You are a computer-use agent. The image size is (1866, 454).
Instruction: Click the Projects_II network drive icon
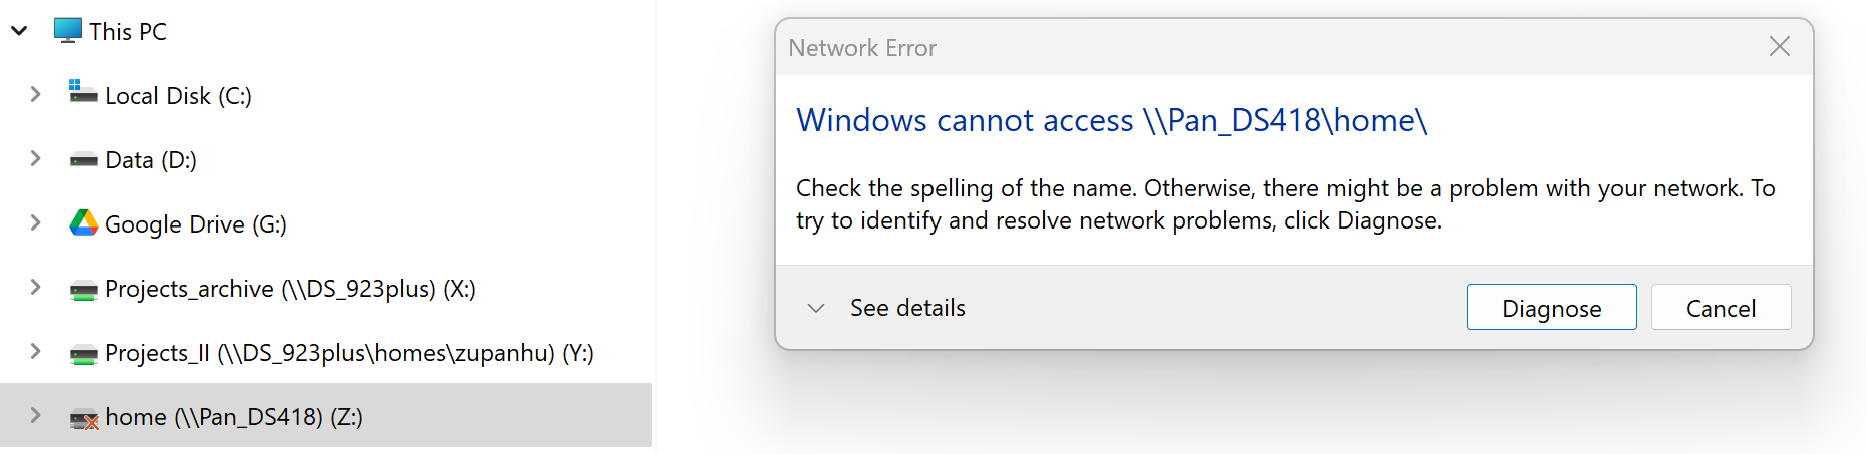(83, 354)
